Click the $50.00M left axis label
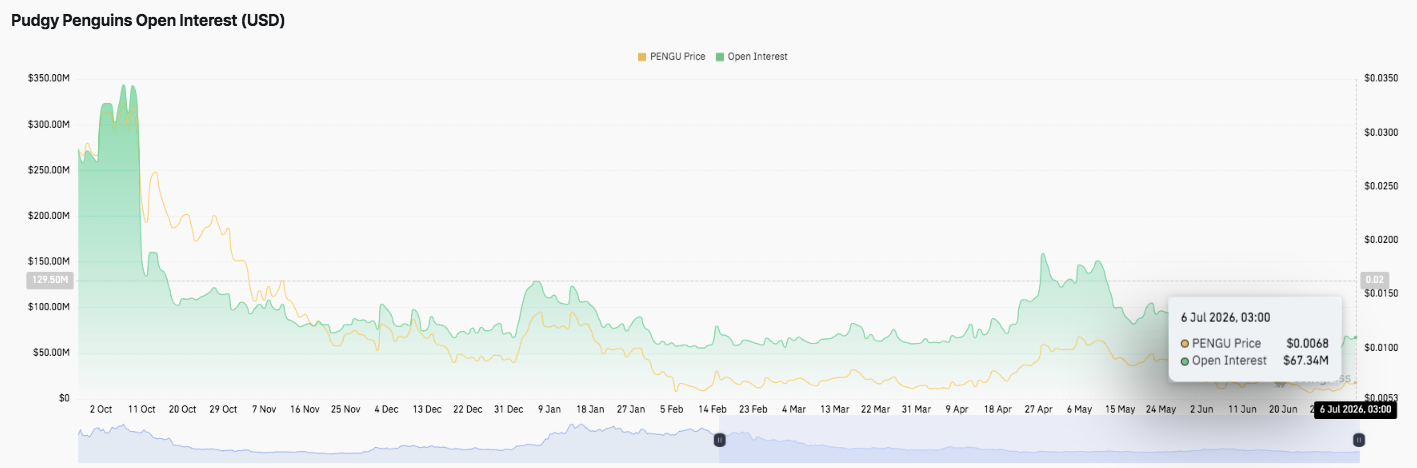Screen dimensions: 1417x468 51,353
